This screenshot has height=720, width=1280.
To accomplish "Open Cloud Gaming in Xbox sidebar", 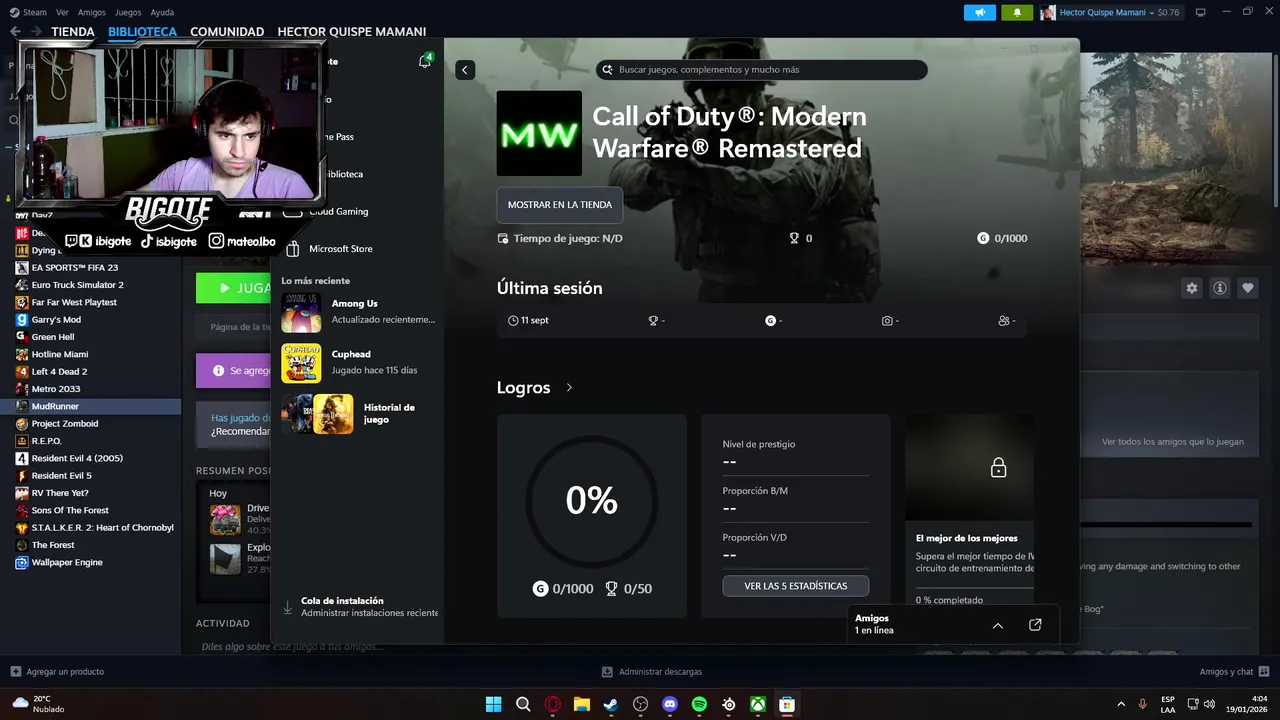I will pos(338,212).
